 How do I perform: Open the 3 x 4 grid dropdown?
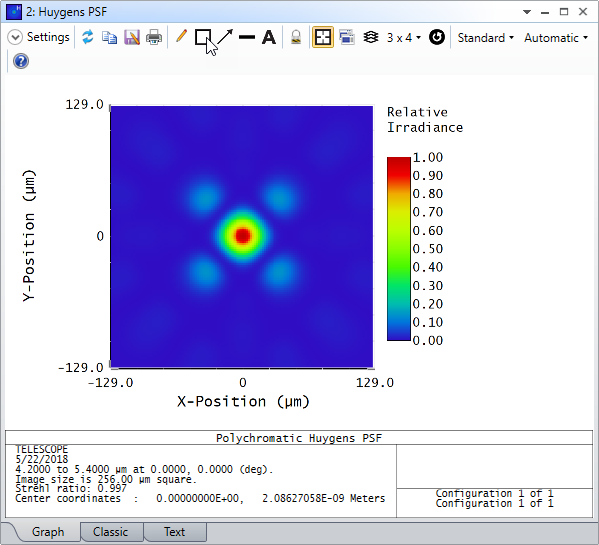coord(403,37)
